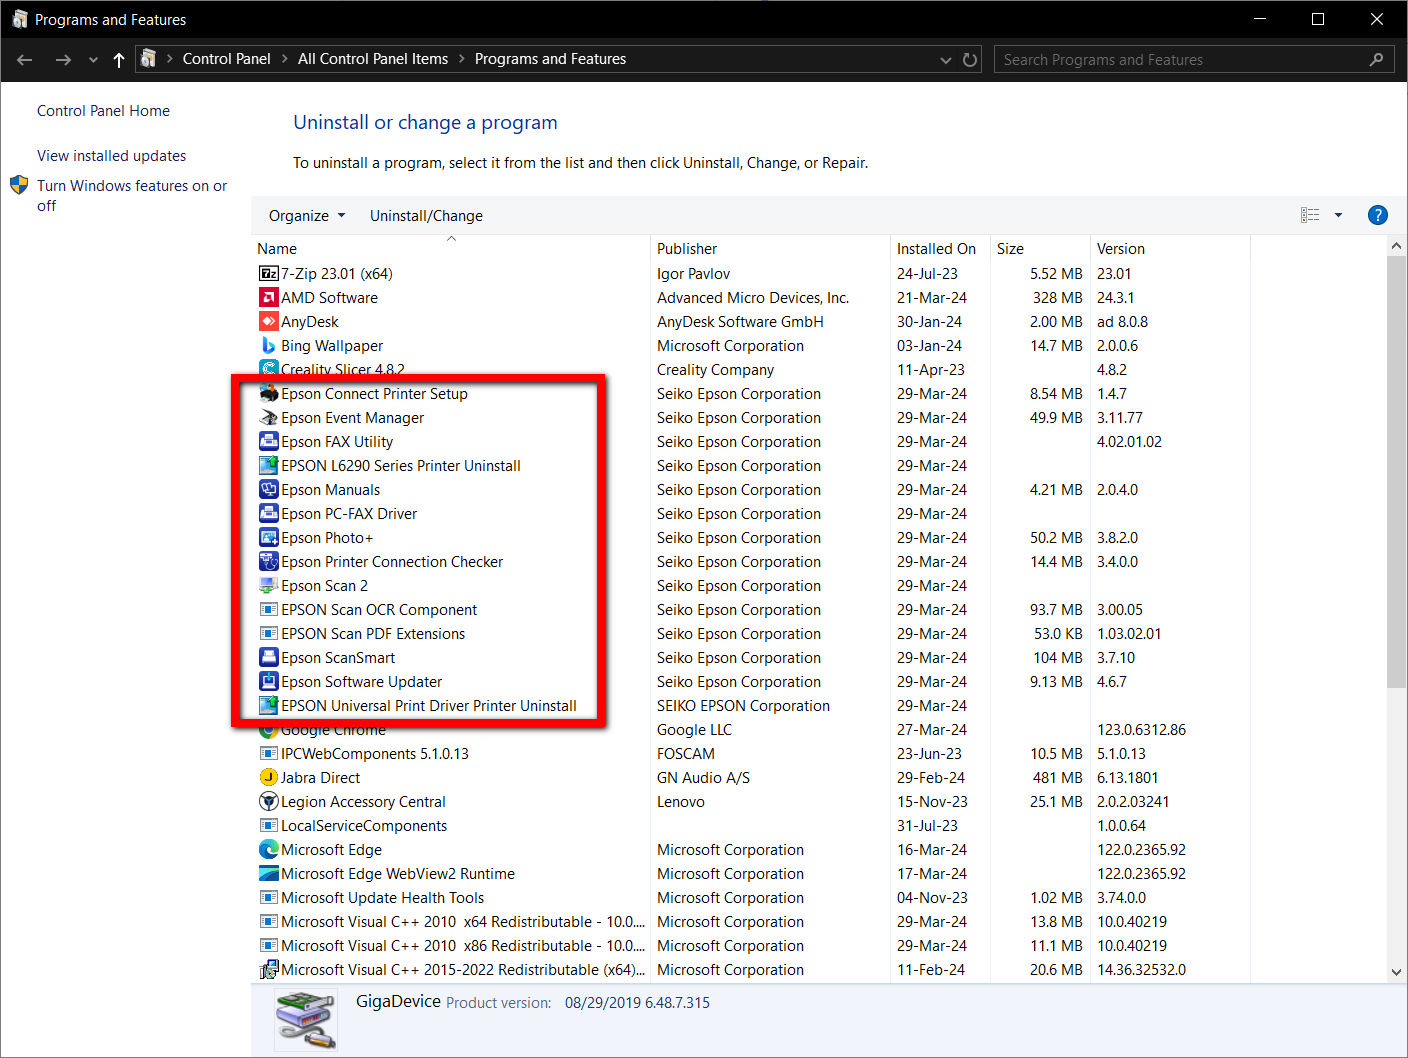Image resolution: width=1408 pixels, height=1058 pixels.
Task: Click the Bing Wallpaper icon
Action: pos(268,346)
